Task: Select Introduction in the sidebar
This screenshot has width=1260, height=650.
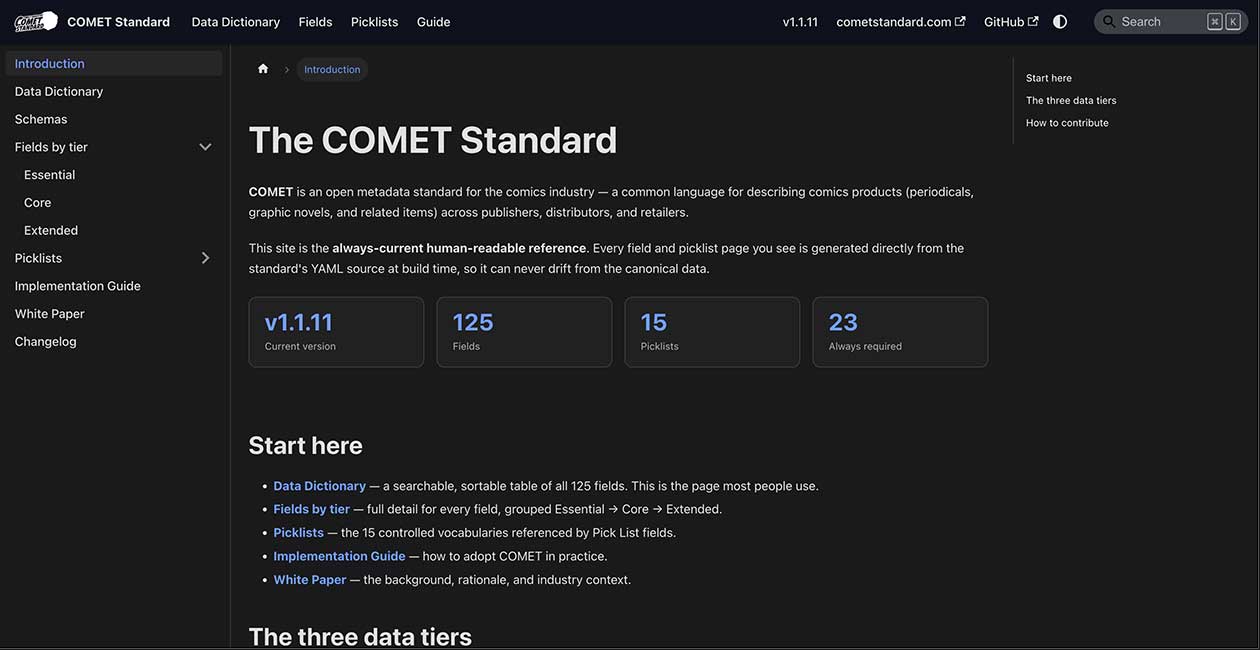Action: [x=114, y=63]
